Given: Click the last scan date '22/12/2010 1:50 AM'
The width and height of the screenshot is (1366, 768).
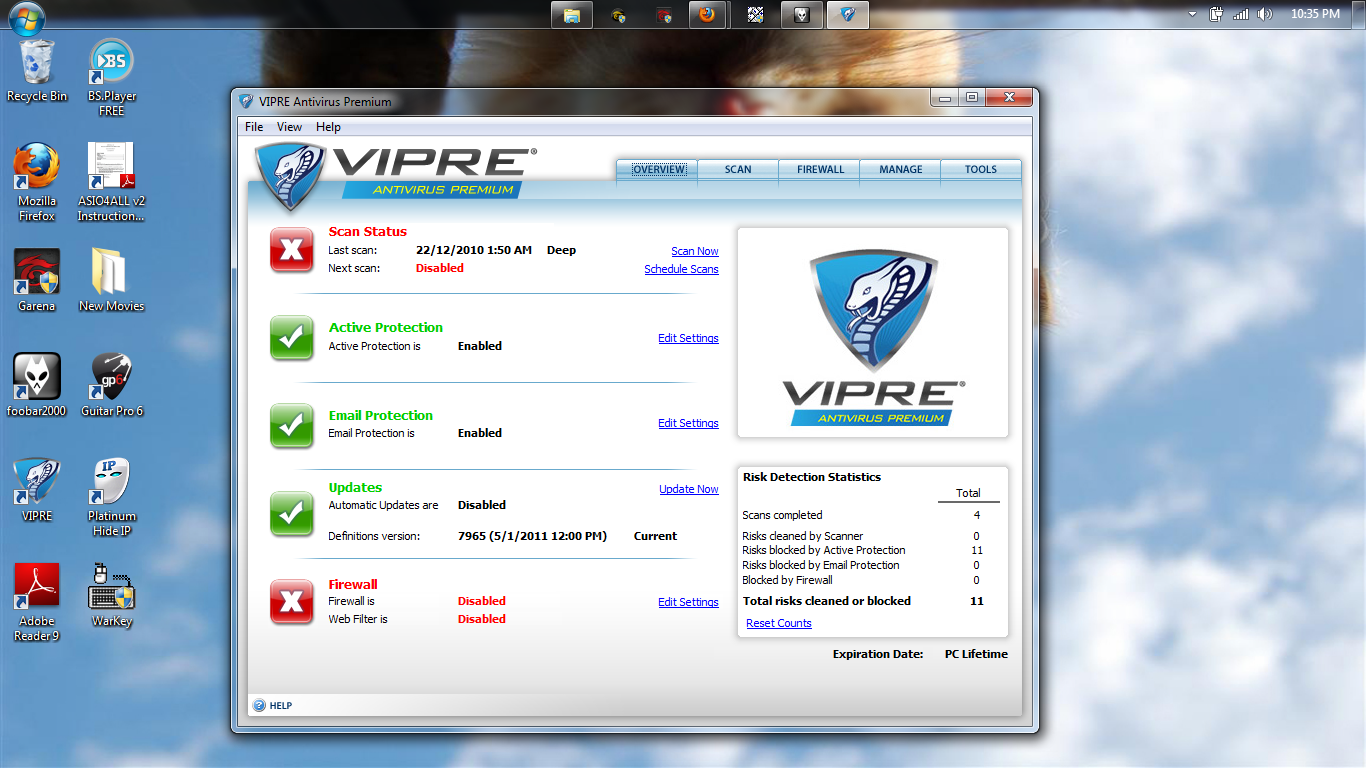Looking at the screenshot, I should coord(474,250).
